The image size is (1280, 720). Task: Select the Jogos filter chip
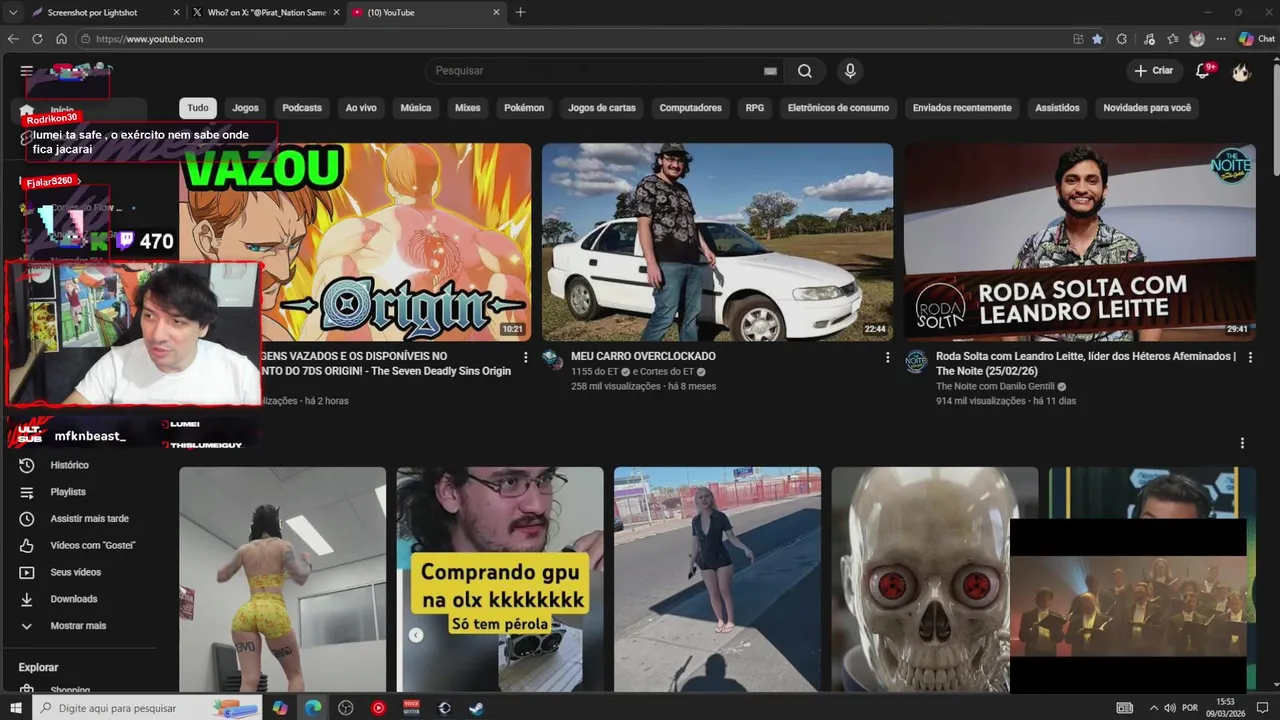pos(245,108)
